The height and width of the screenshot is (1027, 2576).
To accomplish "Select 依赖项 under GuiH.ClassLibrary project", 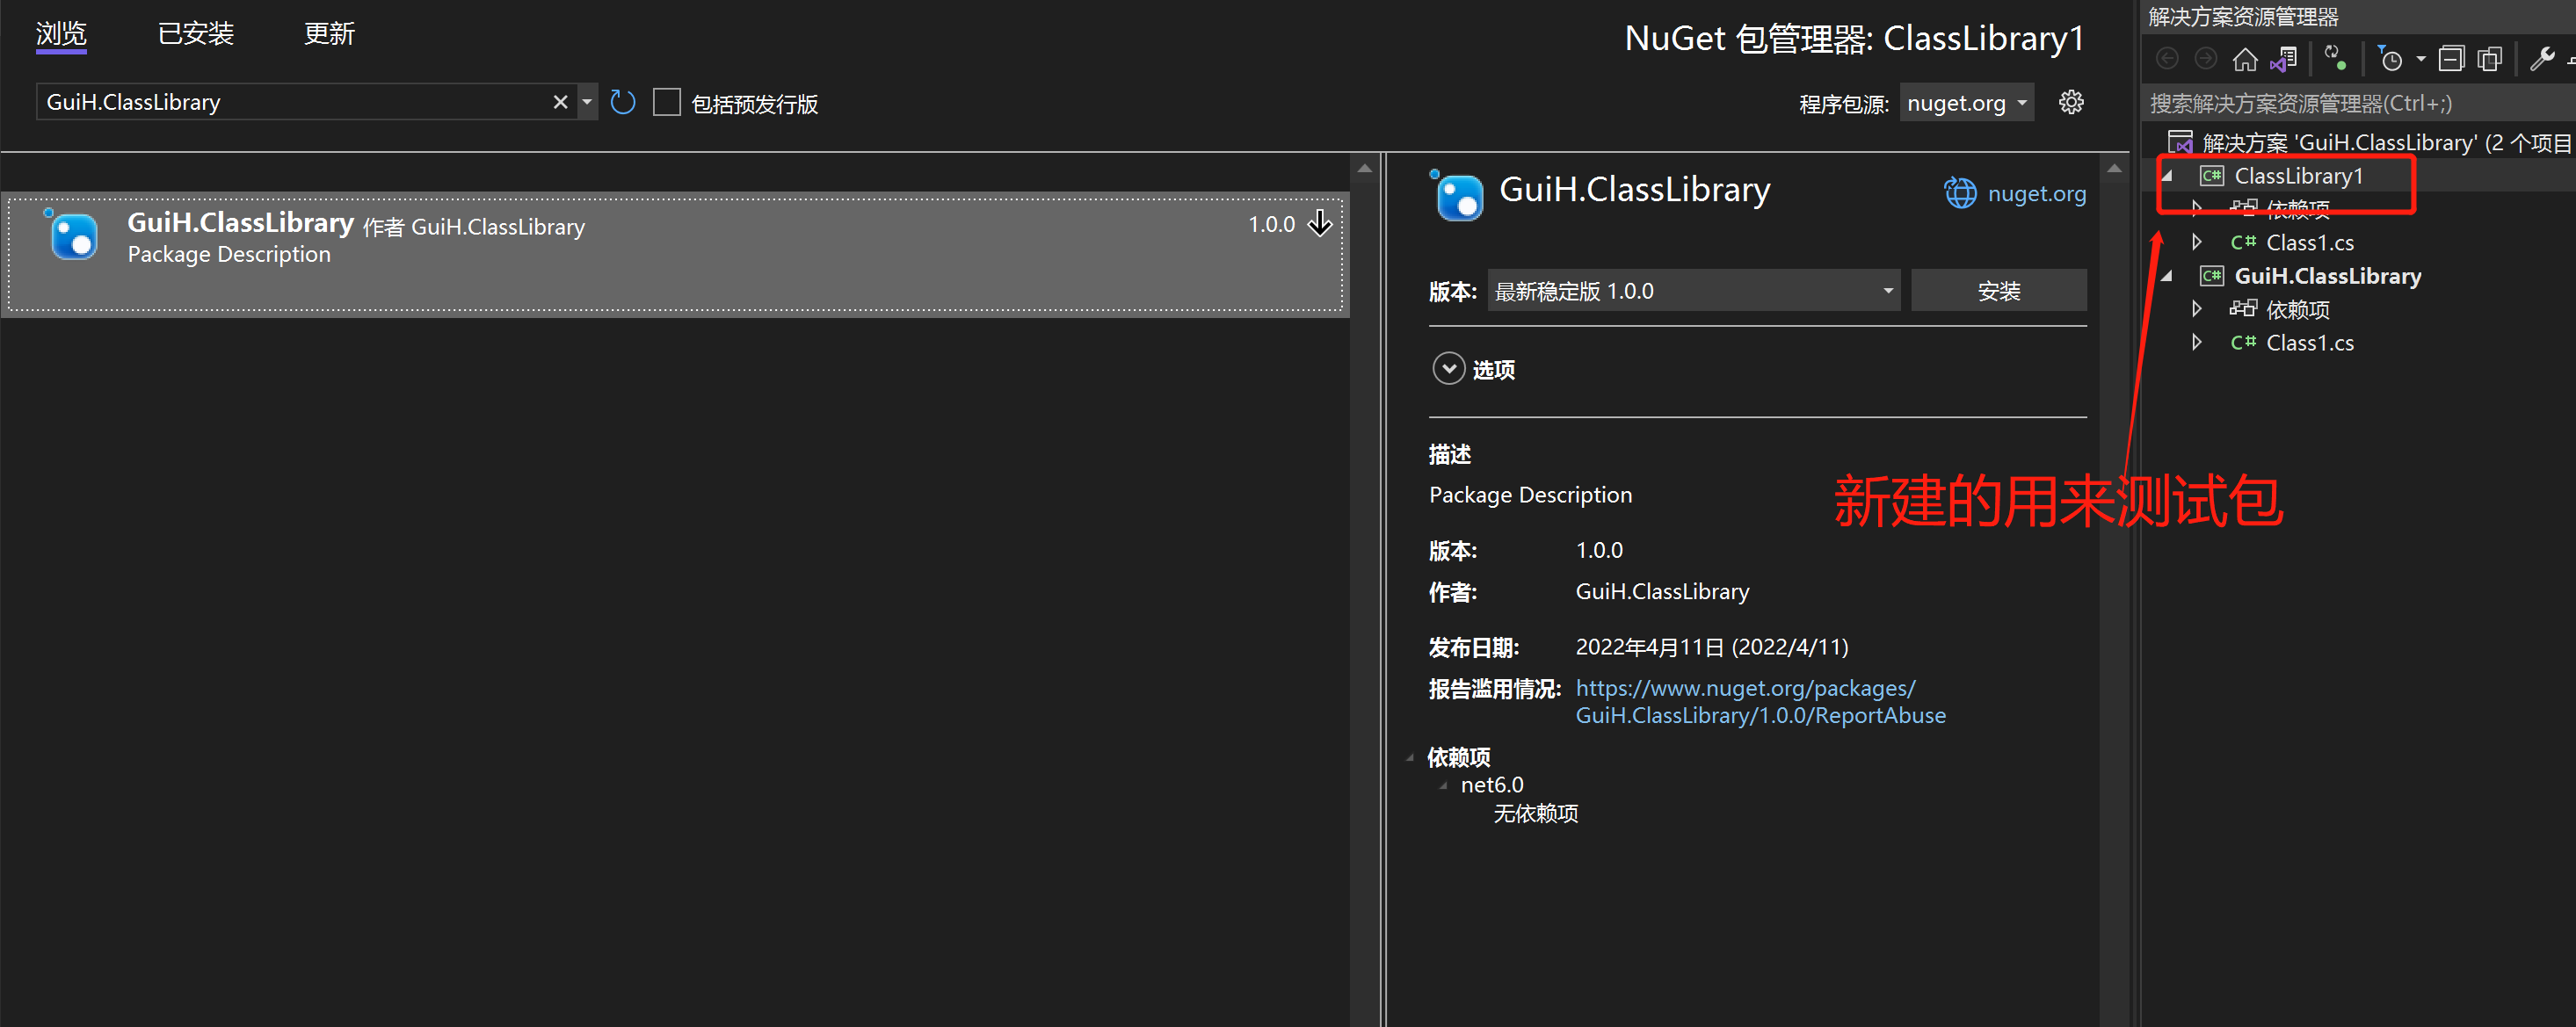I will click(x=2297, y=309).
